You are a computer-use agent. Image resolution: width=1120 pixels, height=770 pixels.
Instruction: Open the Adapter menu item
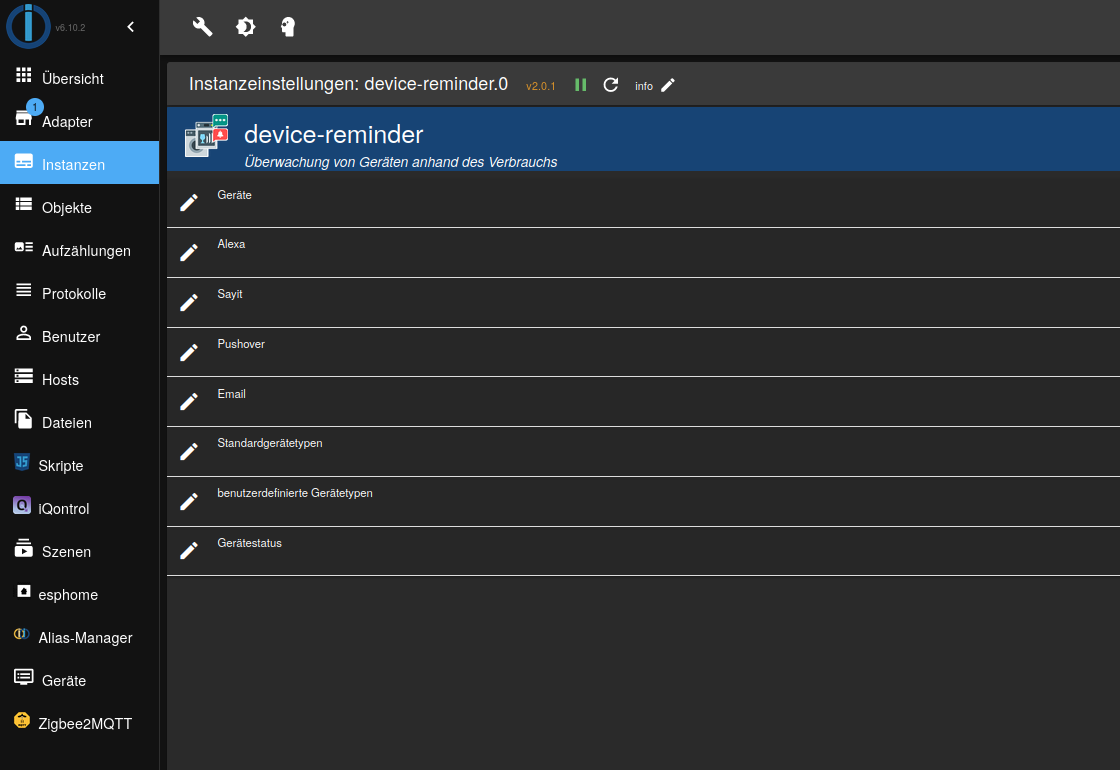(67, 121)
